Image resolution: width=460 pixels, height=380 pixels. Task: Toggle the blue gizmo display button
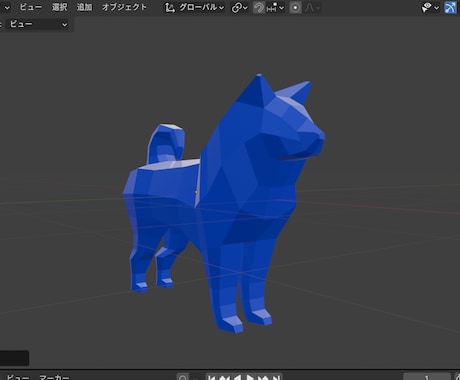450,7
